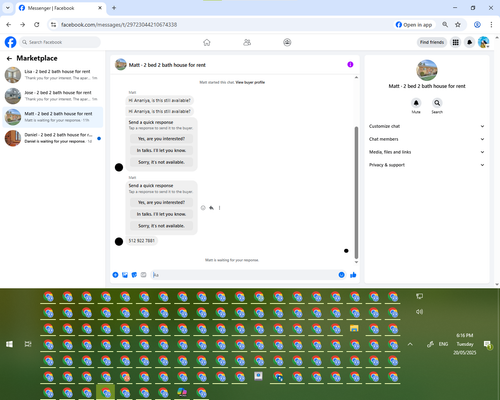Go to the Facebook Home feed icon
This screenshot has width=500, height=400.
point(207,42)
